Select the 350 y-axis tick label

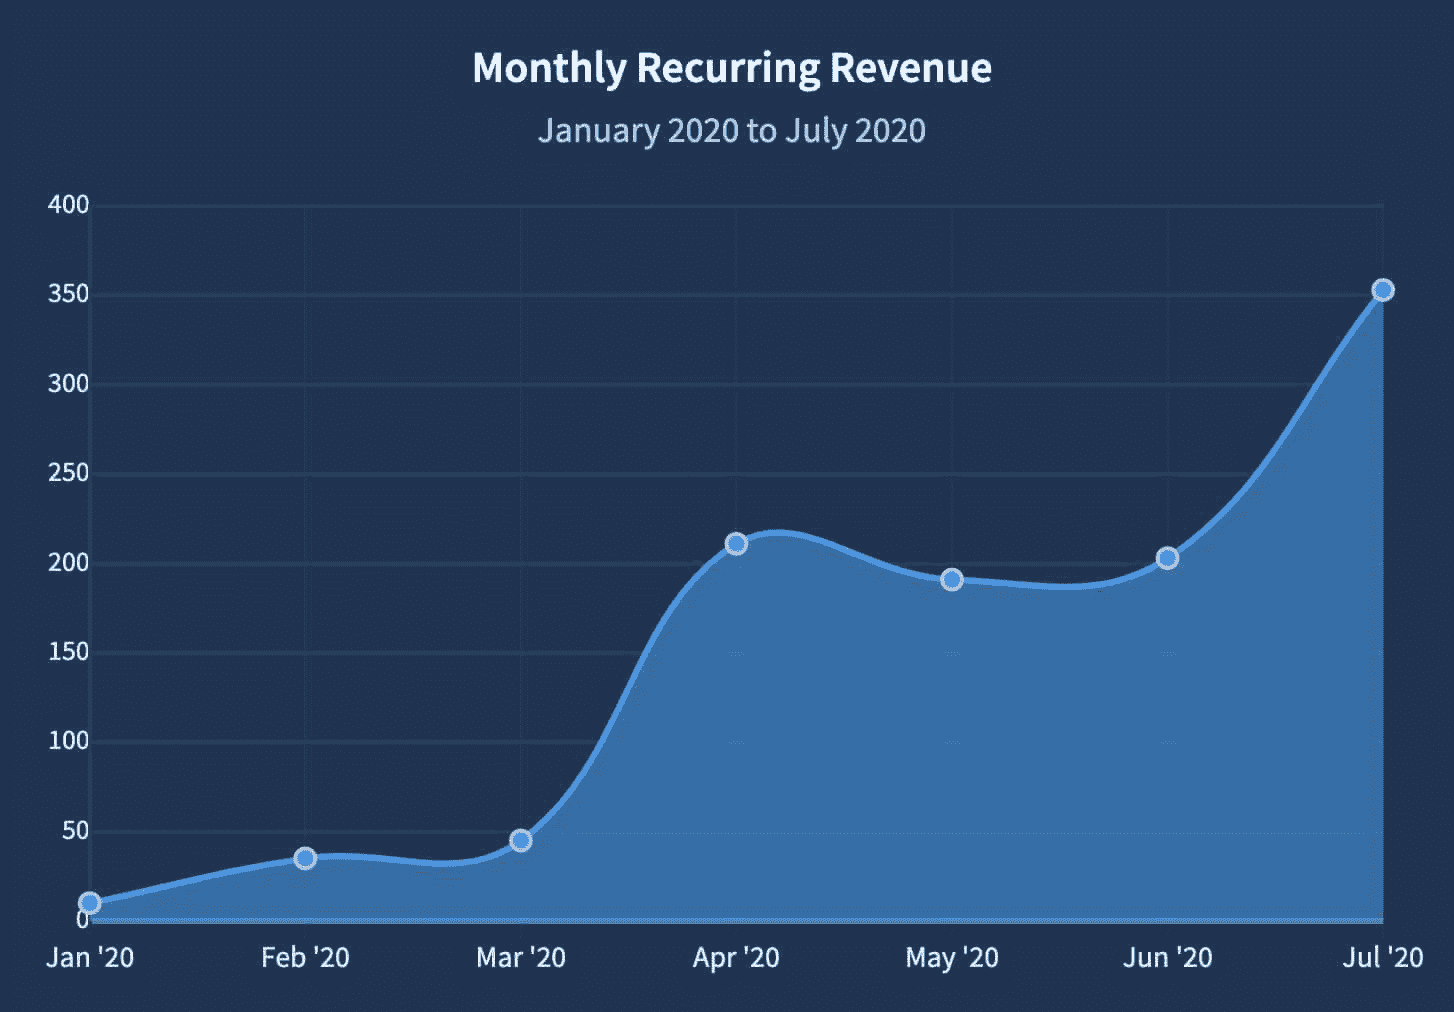tap(68, 294)
